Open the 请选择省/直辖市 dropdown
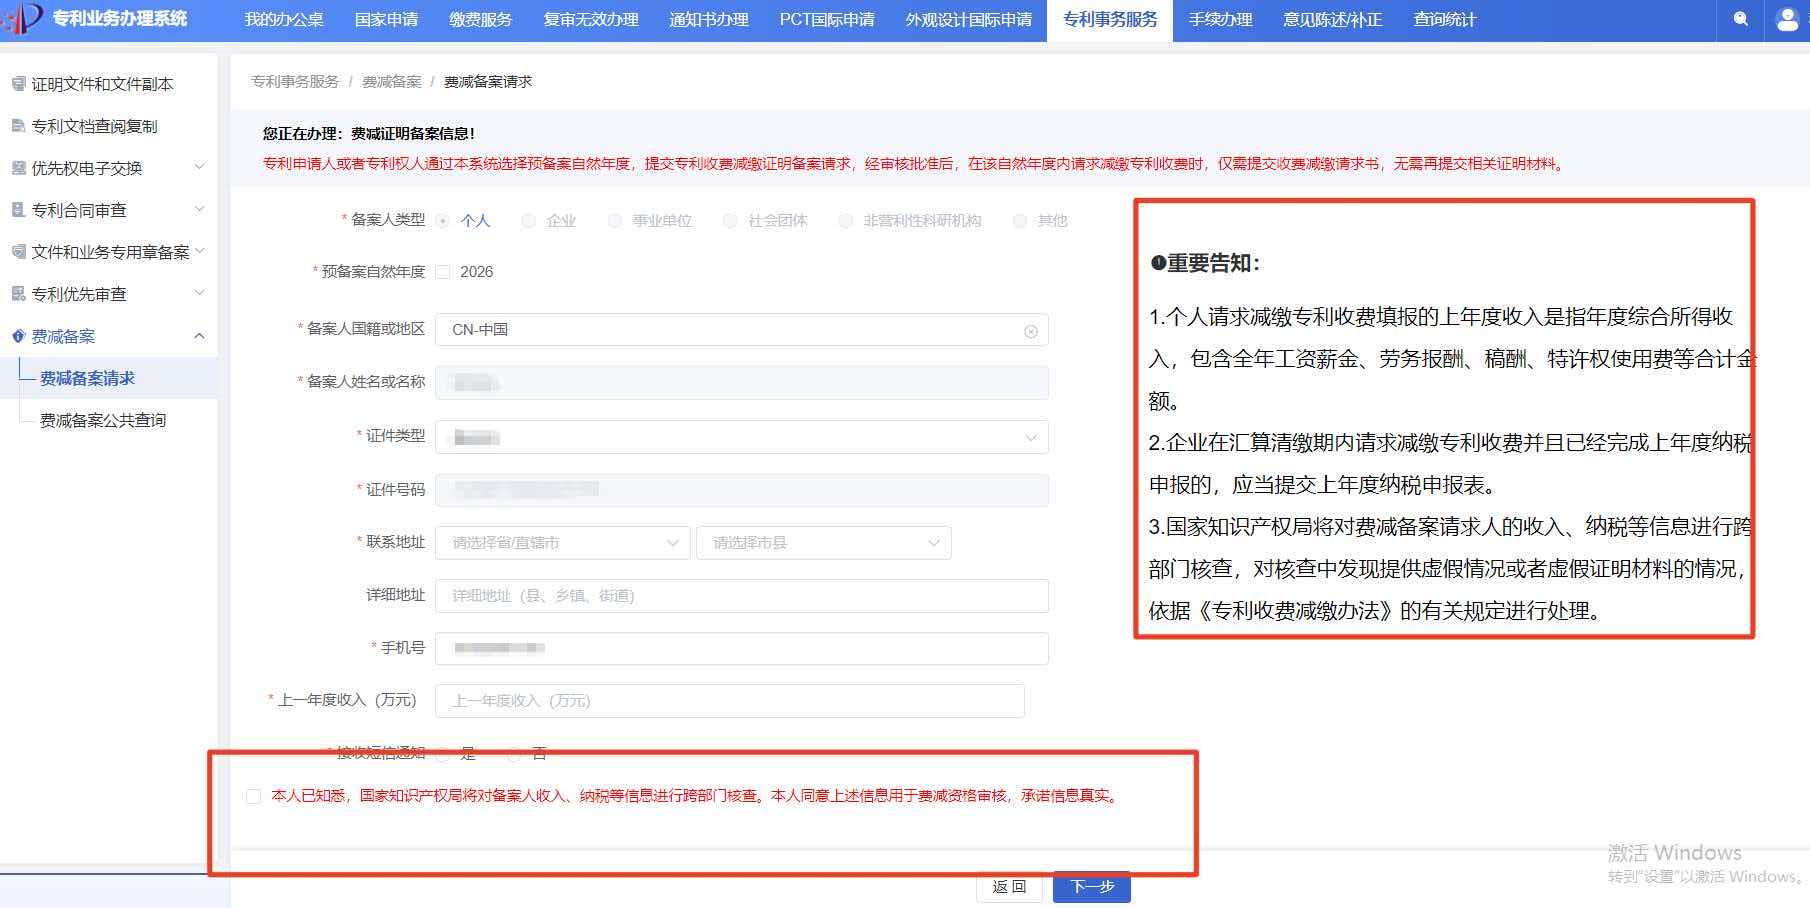1810x908 pixels. click(x=562, y=543)
